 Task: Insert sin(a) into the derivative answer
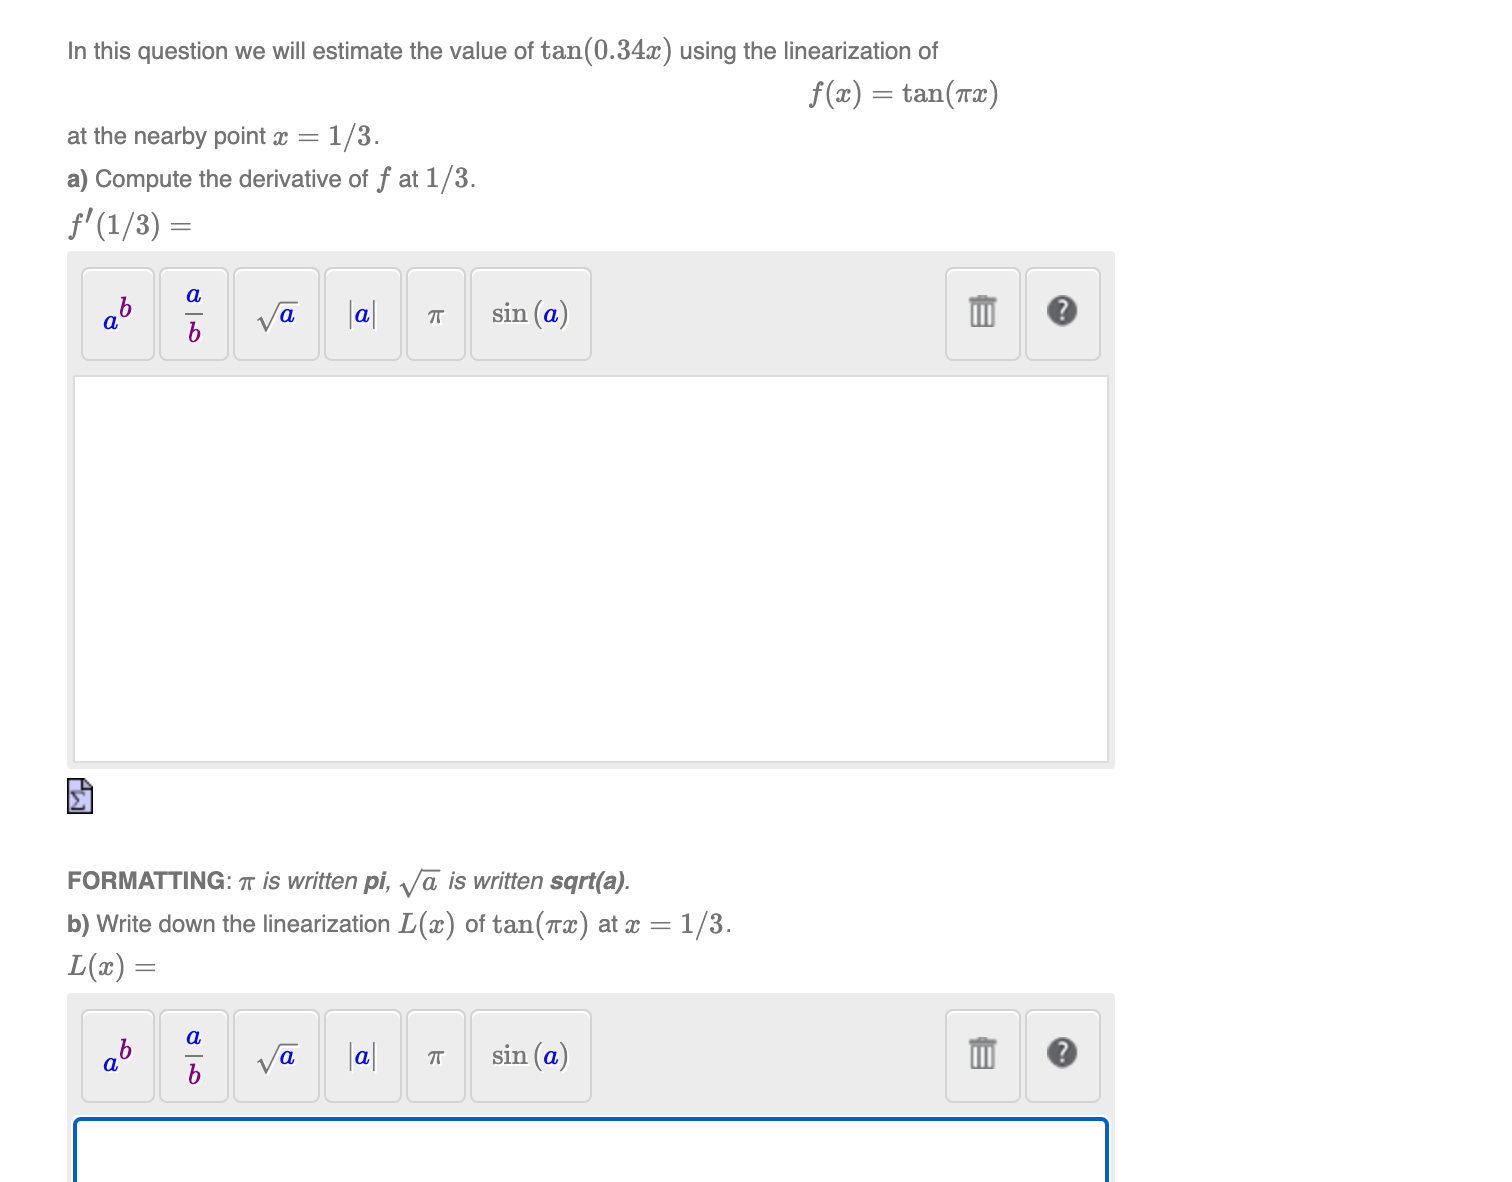pyautogui.click(x=530, y=315)
